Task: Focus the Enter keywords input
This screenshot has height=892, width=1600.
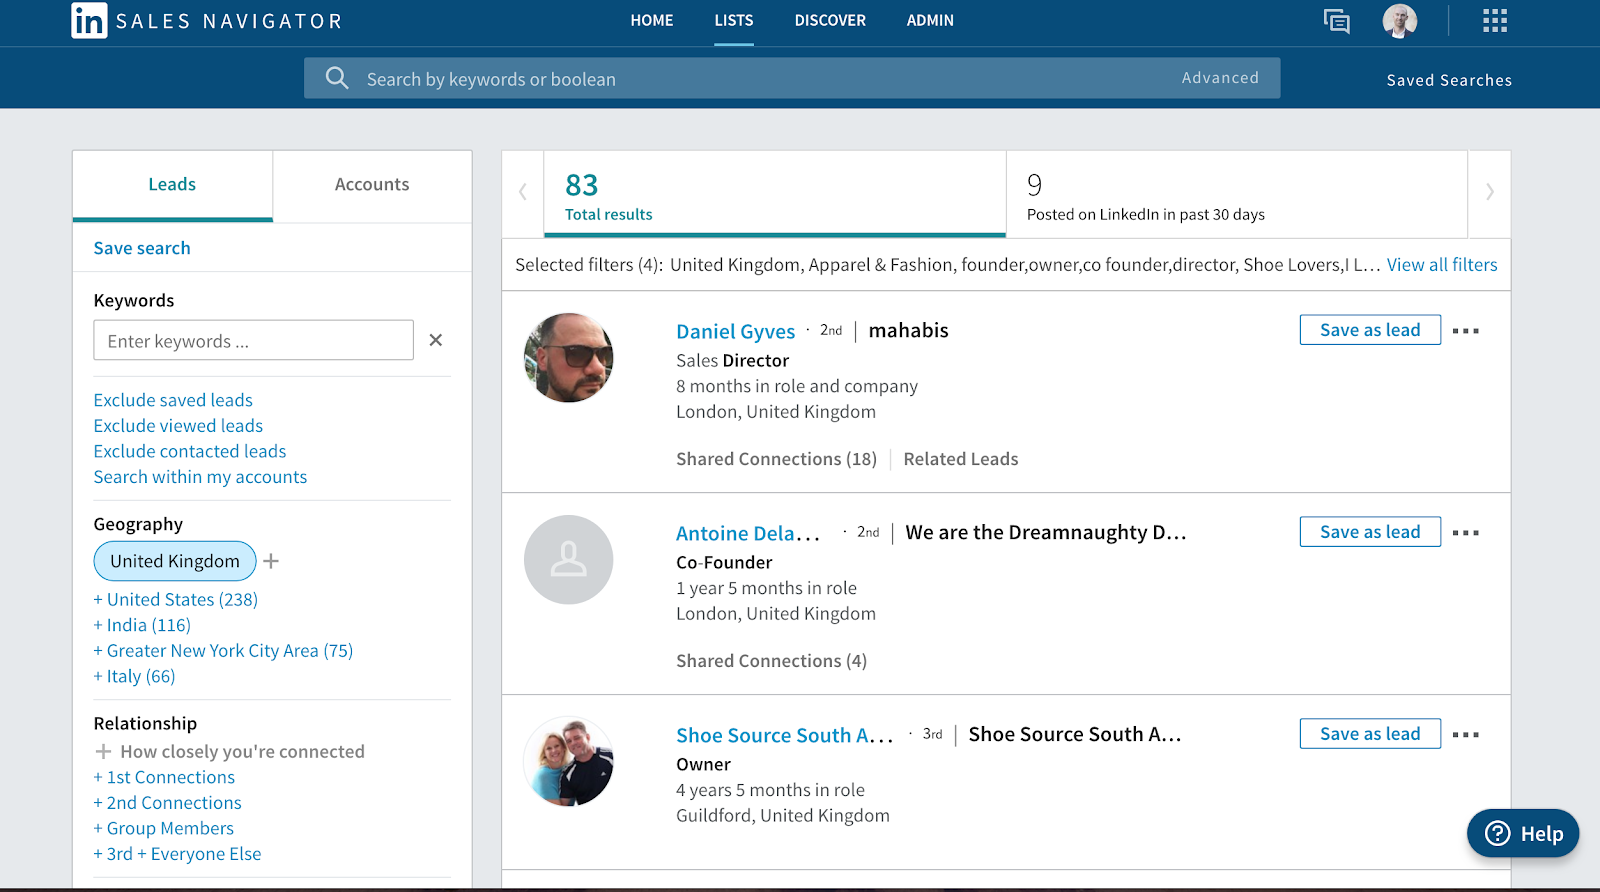Action: pyautogui.click(x=253, y=340)
